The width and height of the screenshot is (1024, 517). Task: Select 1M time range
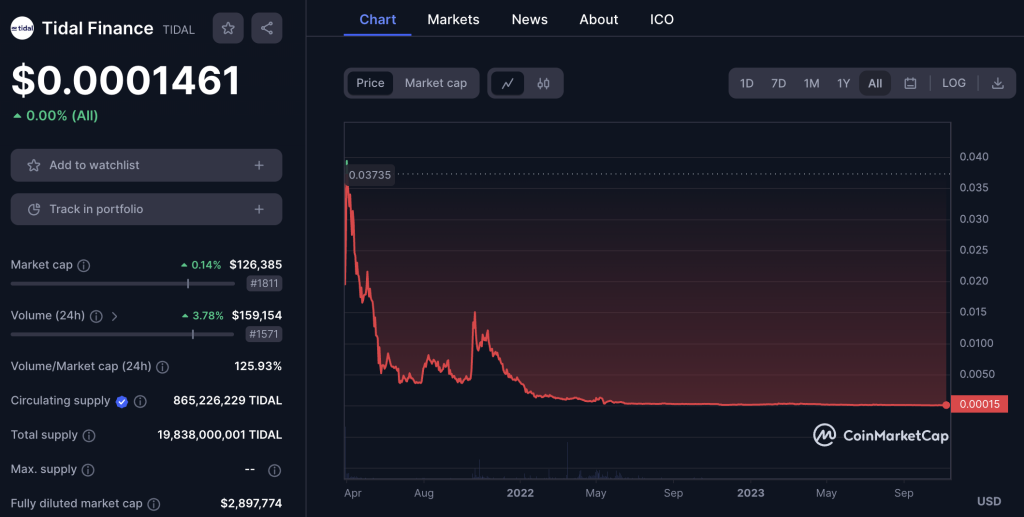811,84
